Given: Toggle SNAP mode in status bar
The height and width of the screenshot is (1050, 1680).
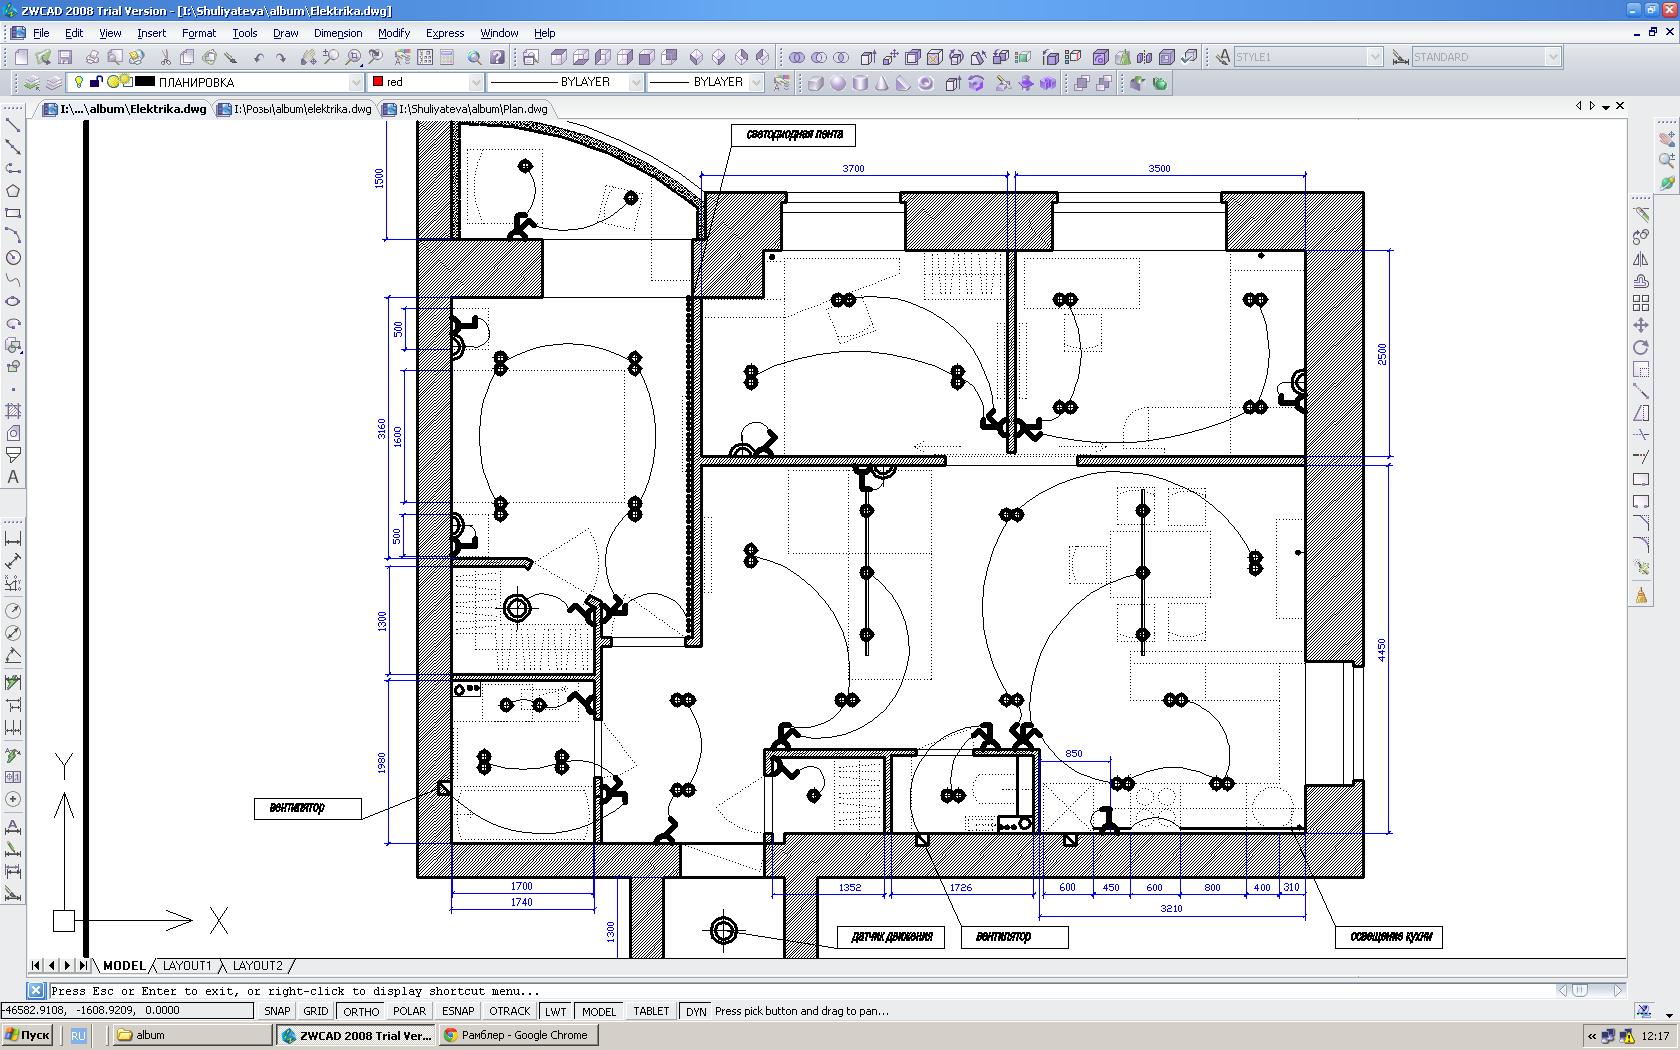Looking at the screenshot, I should point(277,1011).
